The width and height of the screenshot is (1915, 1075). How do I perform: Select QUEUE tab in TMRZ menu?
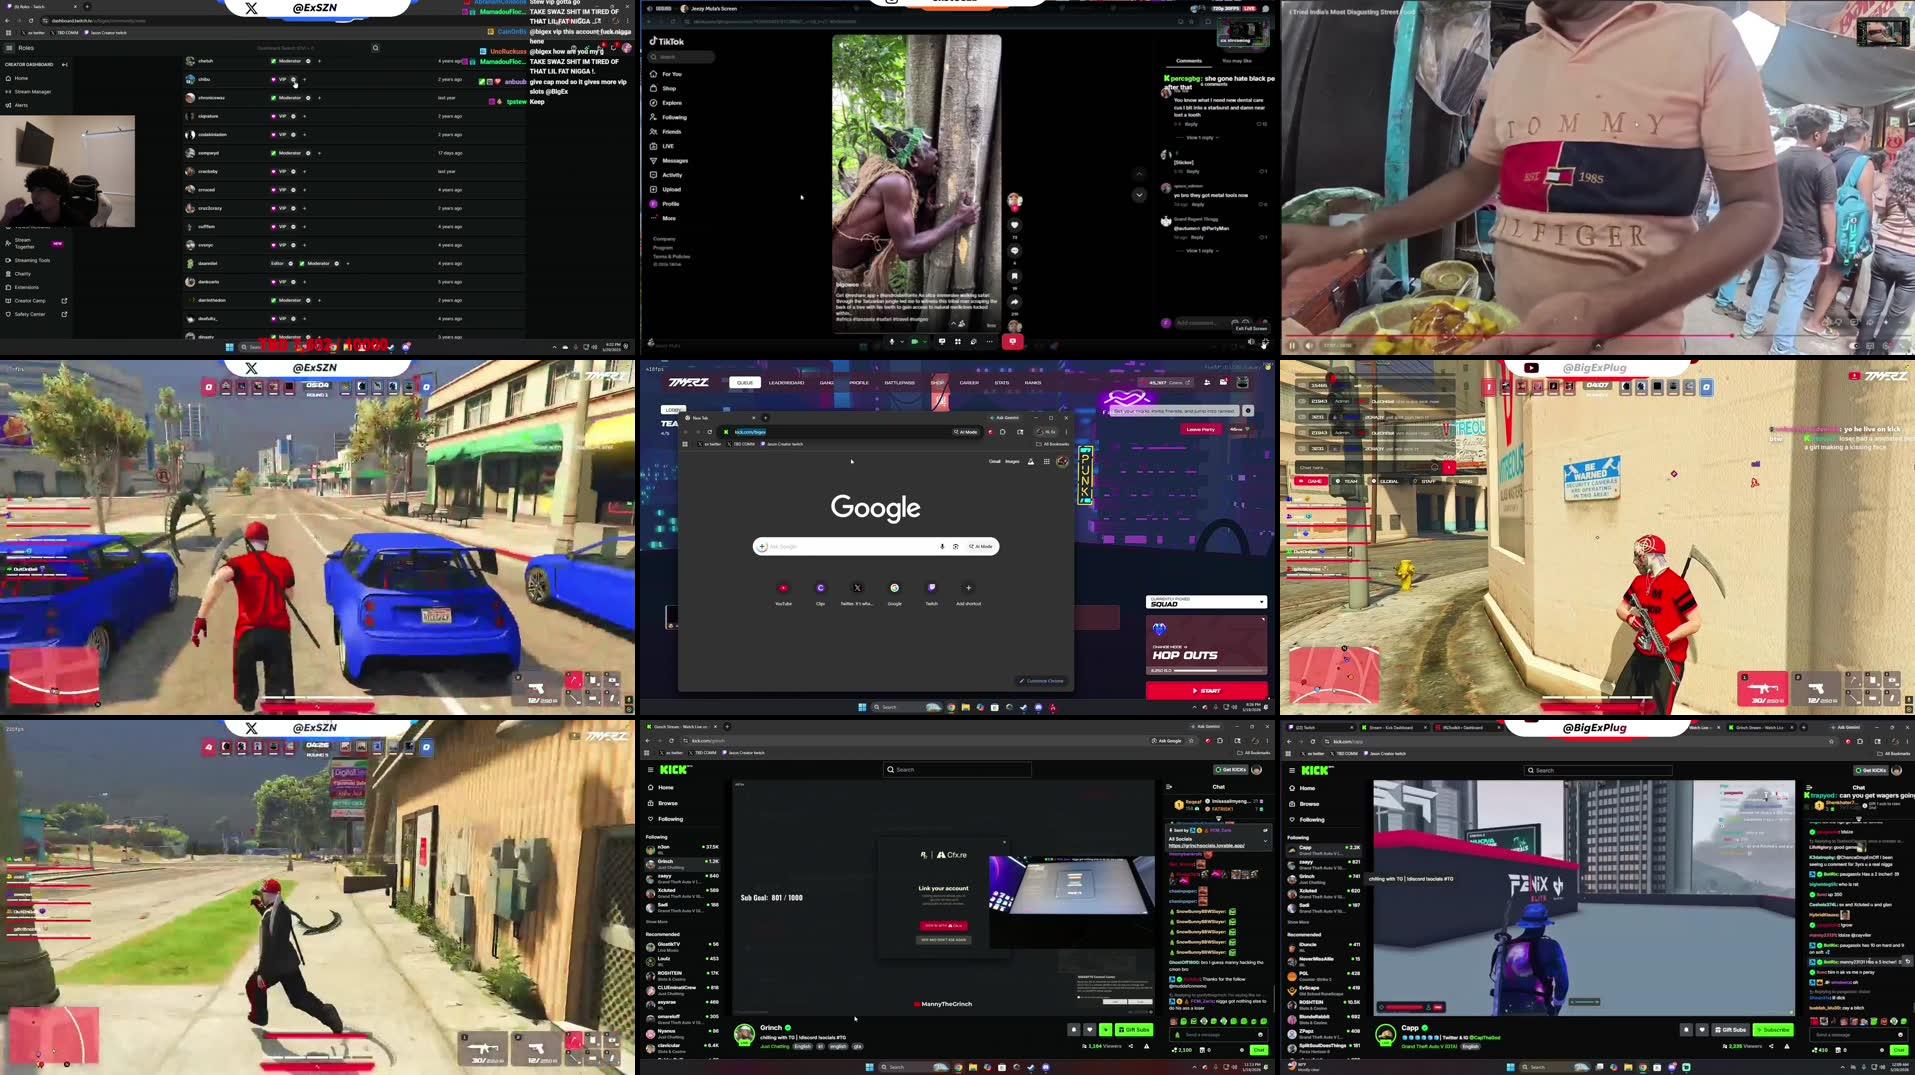coord(745,383)
